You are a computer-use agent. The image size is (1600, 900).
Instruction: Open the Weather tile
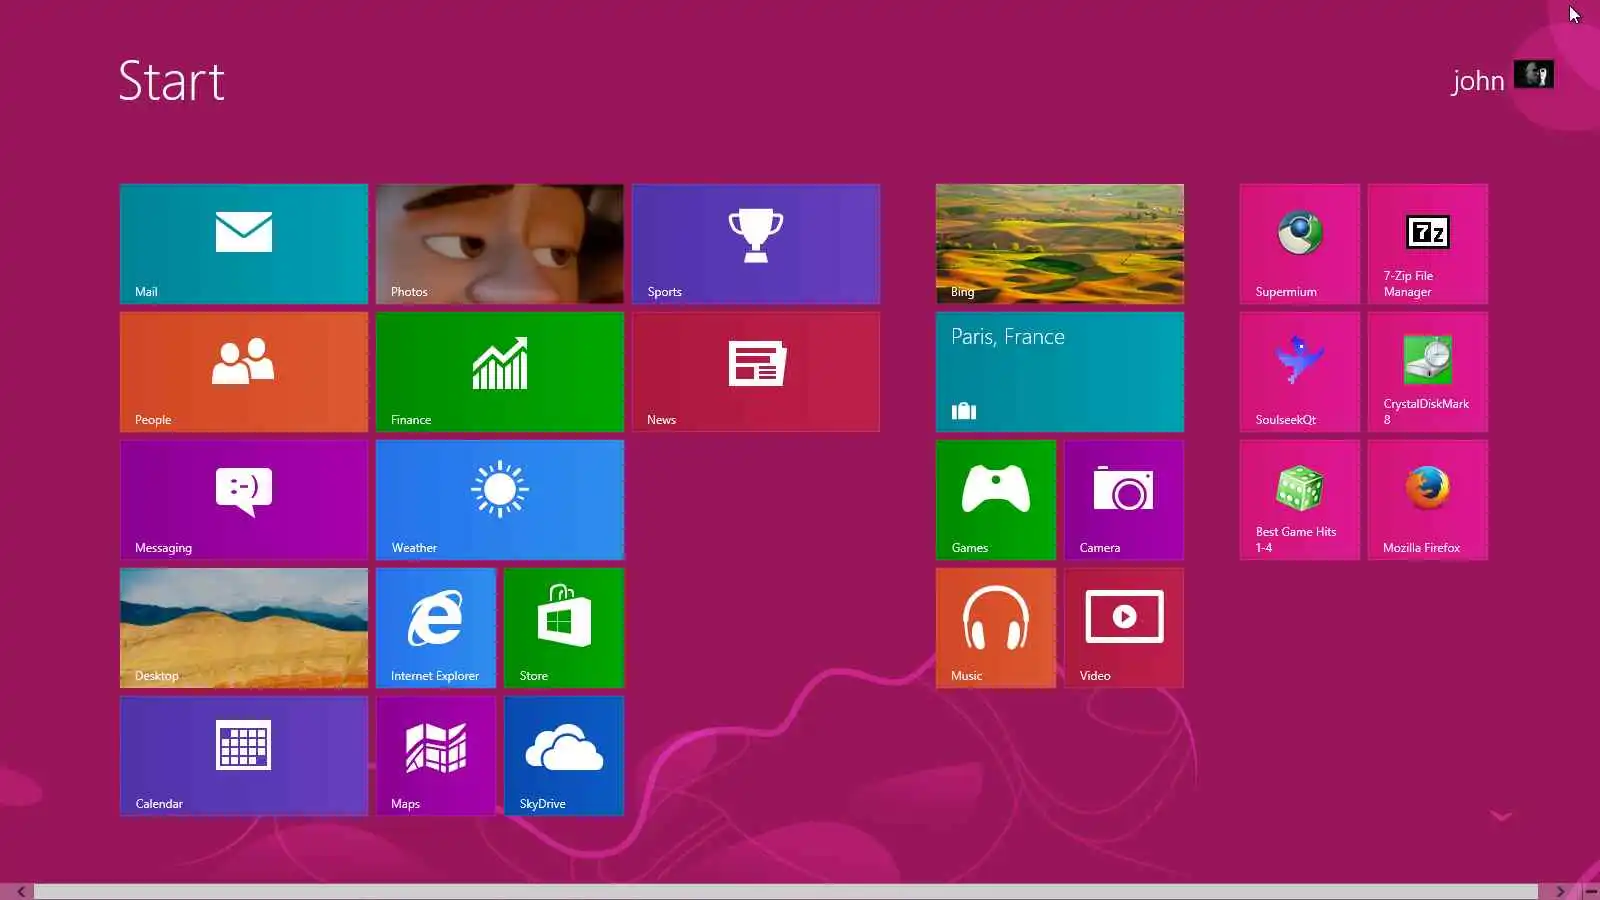pos(500,500)
